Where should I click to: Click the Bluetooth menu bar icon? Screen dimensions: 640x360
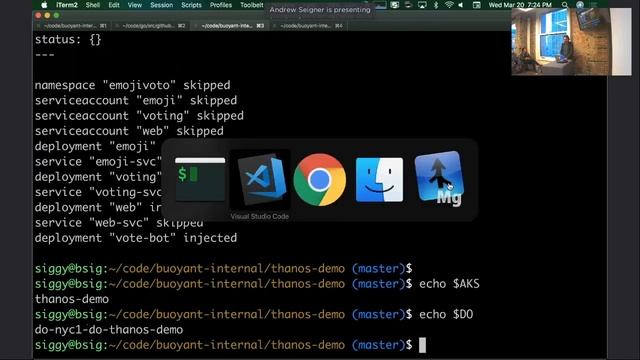(436, 5)
